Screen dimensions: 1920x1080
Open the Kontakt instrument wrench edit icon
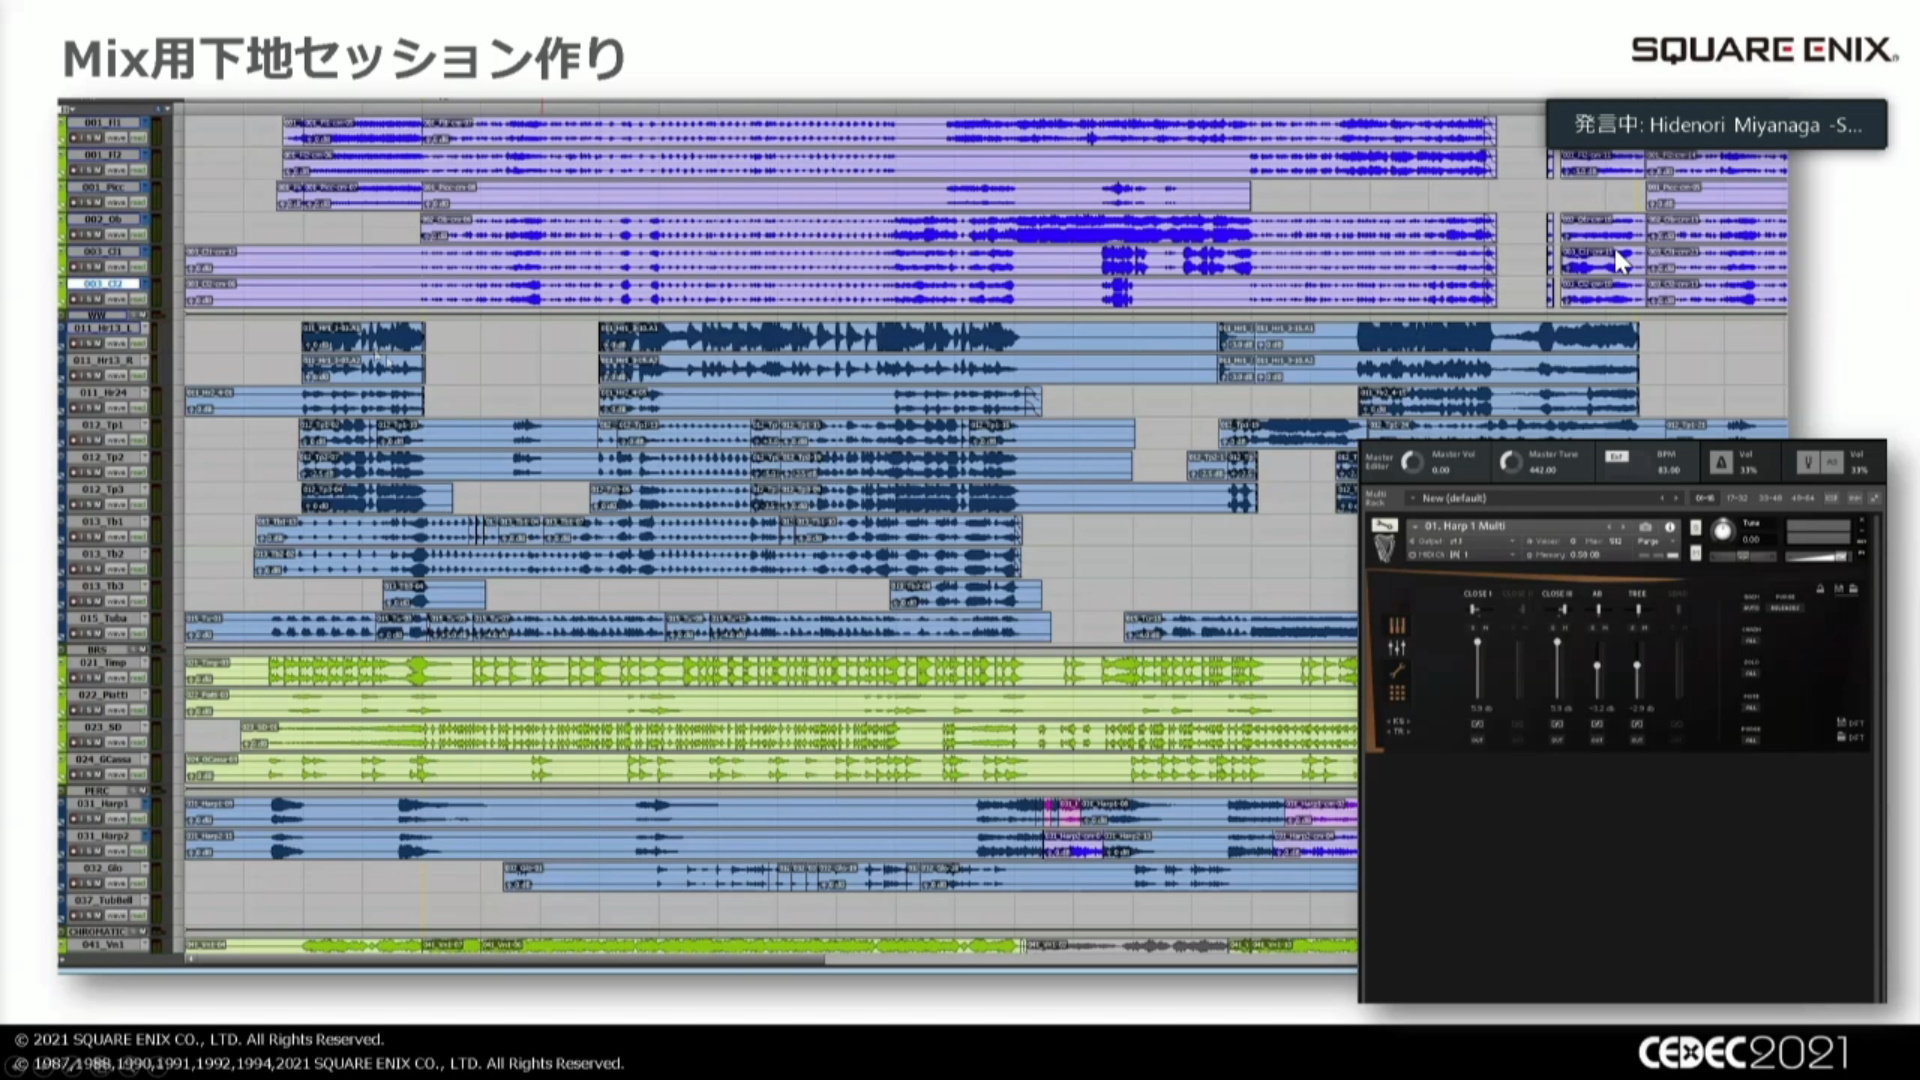coord(1385,525)
